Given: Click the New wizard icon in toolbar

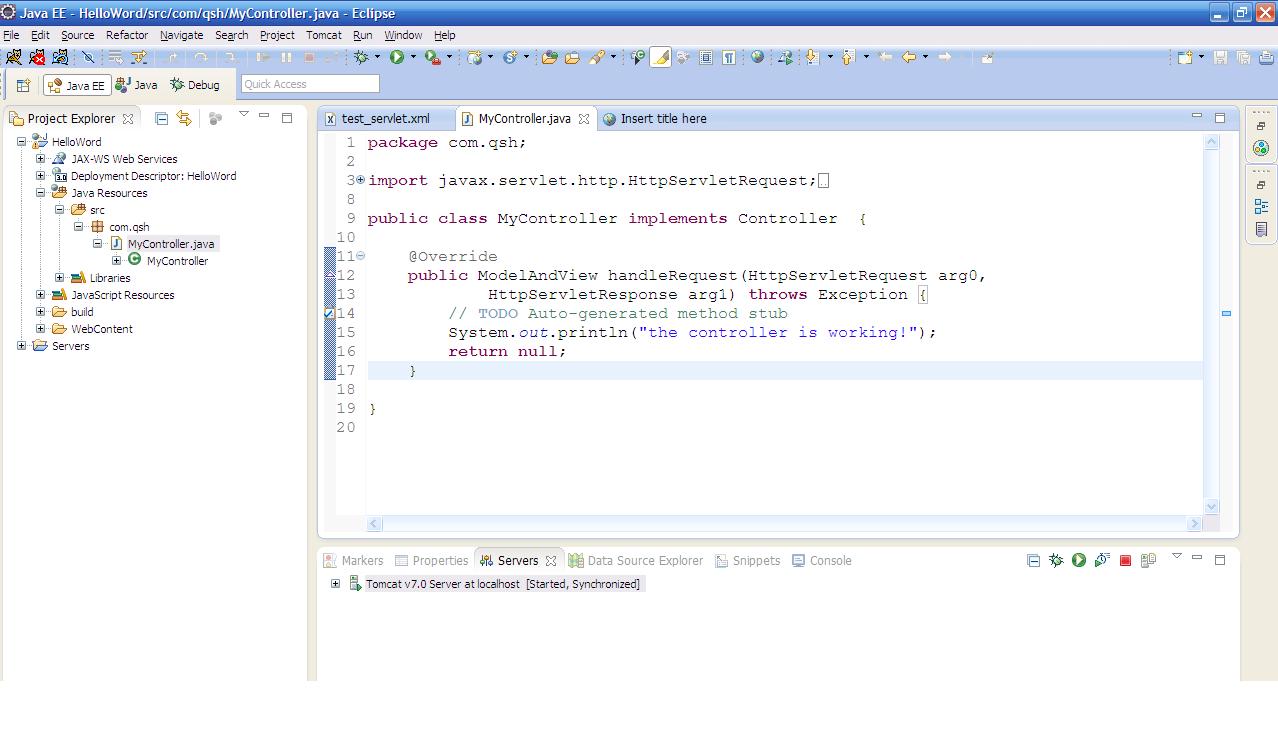Looking at the screenshot, I should (x=1185, y=57).
